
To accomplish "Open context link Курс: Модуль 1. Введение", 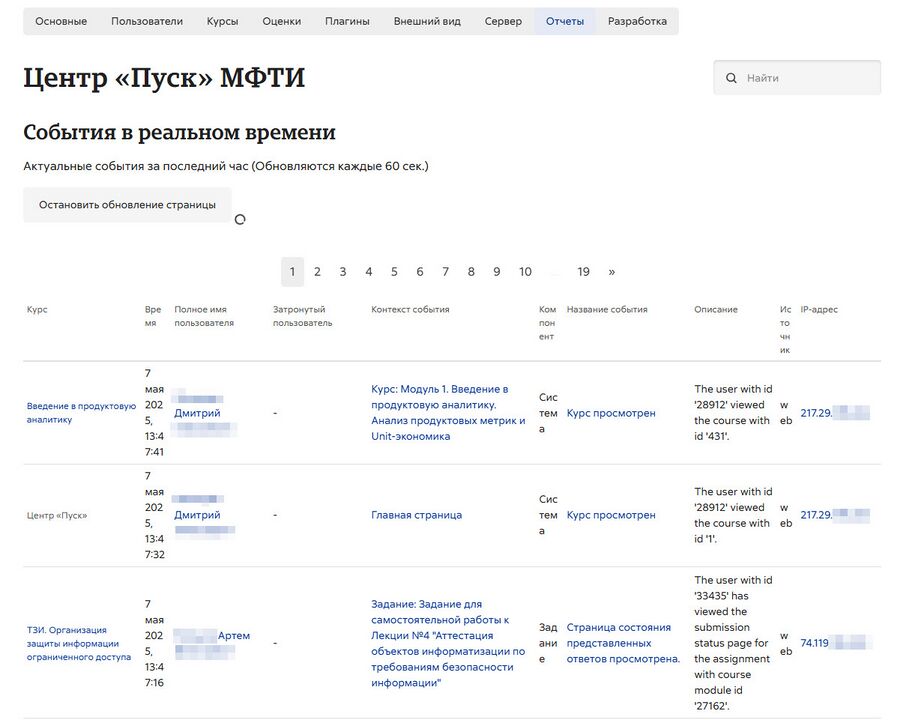I will click(x=448, y=413).
